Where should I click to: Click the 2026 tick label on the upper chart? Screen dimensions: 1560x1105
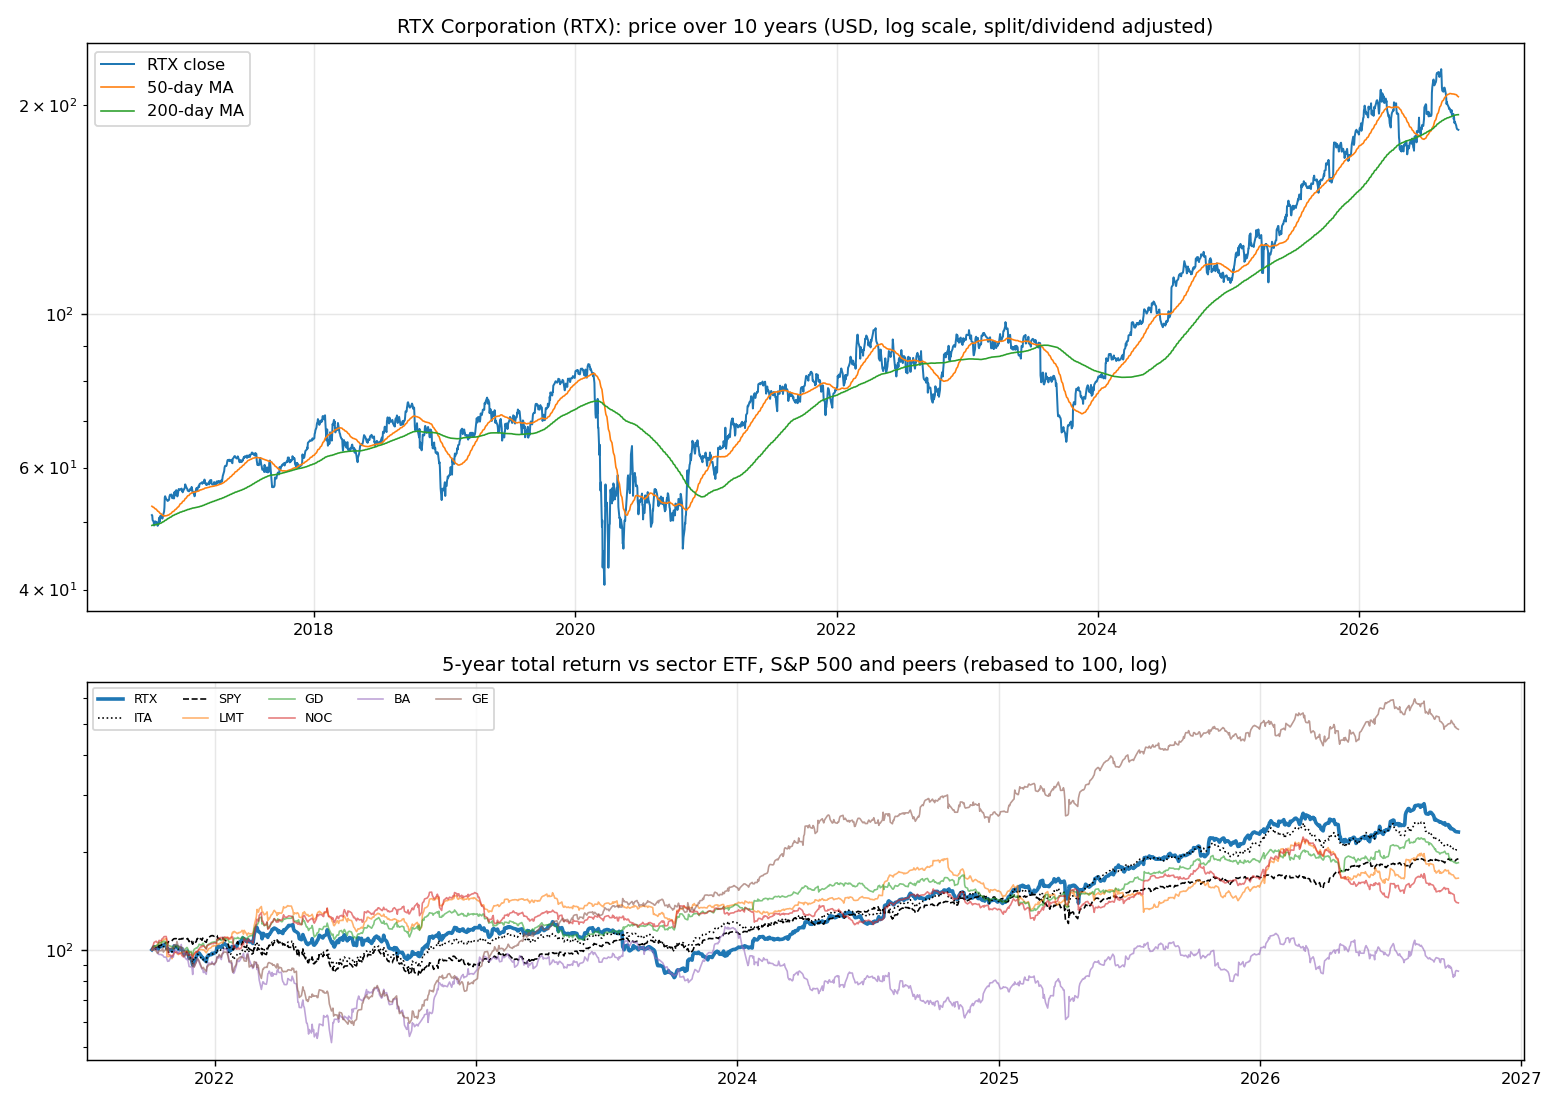coord(1359,629)
